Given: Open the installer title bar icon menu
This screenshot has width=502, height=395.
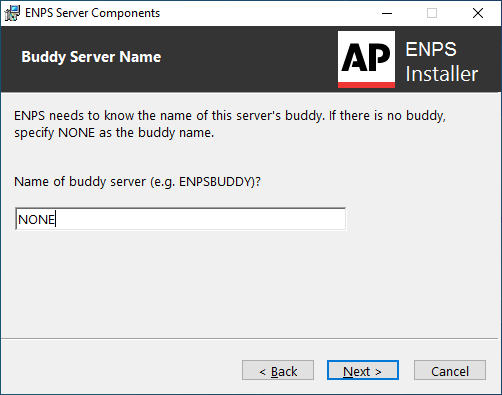Looking at the screenshot, I should point(12,13).
